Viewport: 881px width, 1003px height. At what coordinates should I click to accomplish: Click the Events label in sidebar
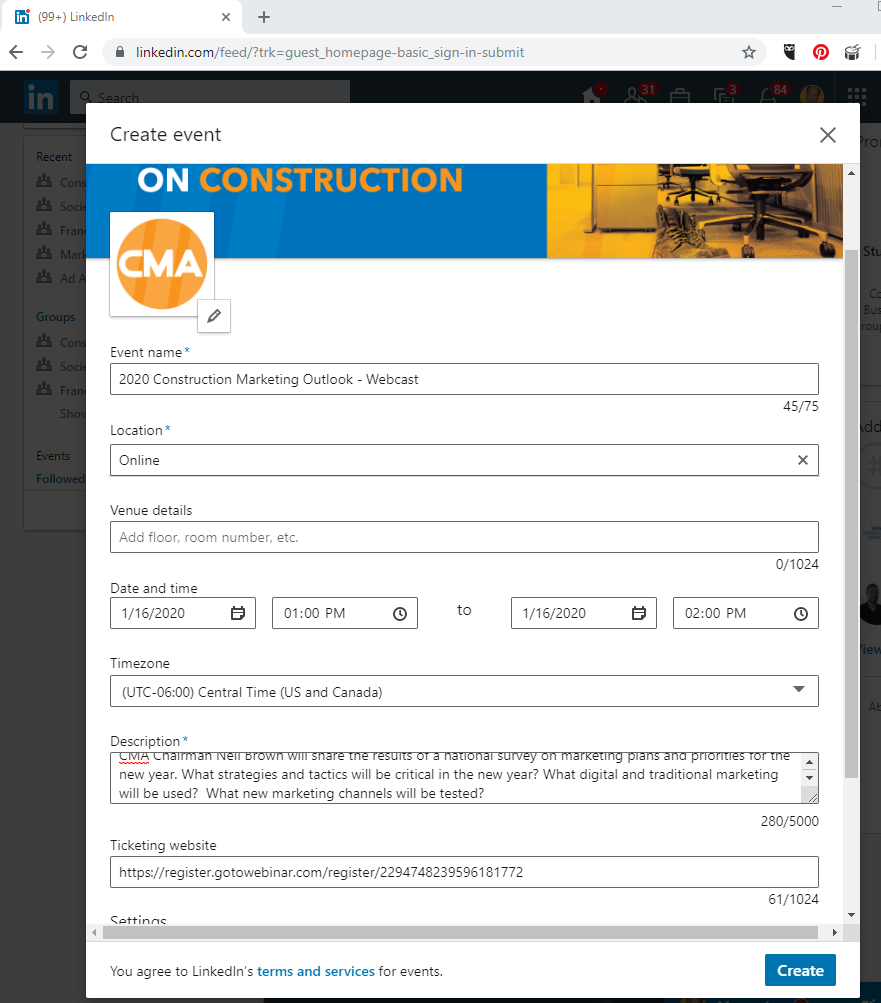pos(53,456)
